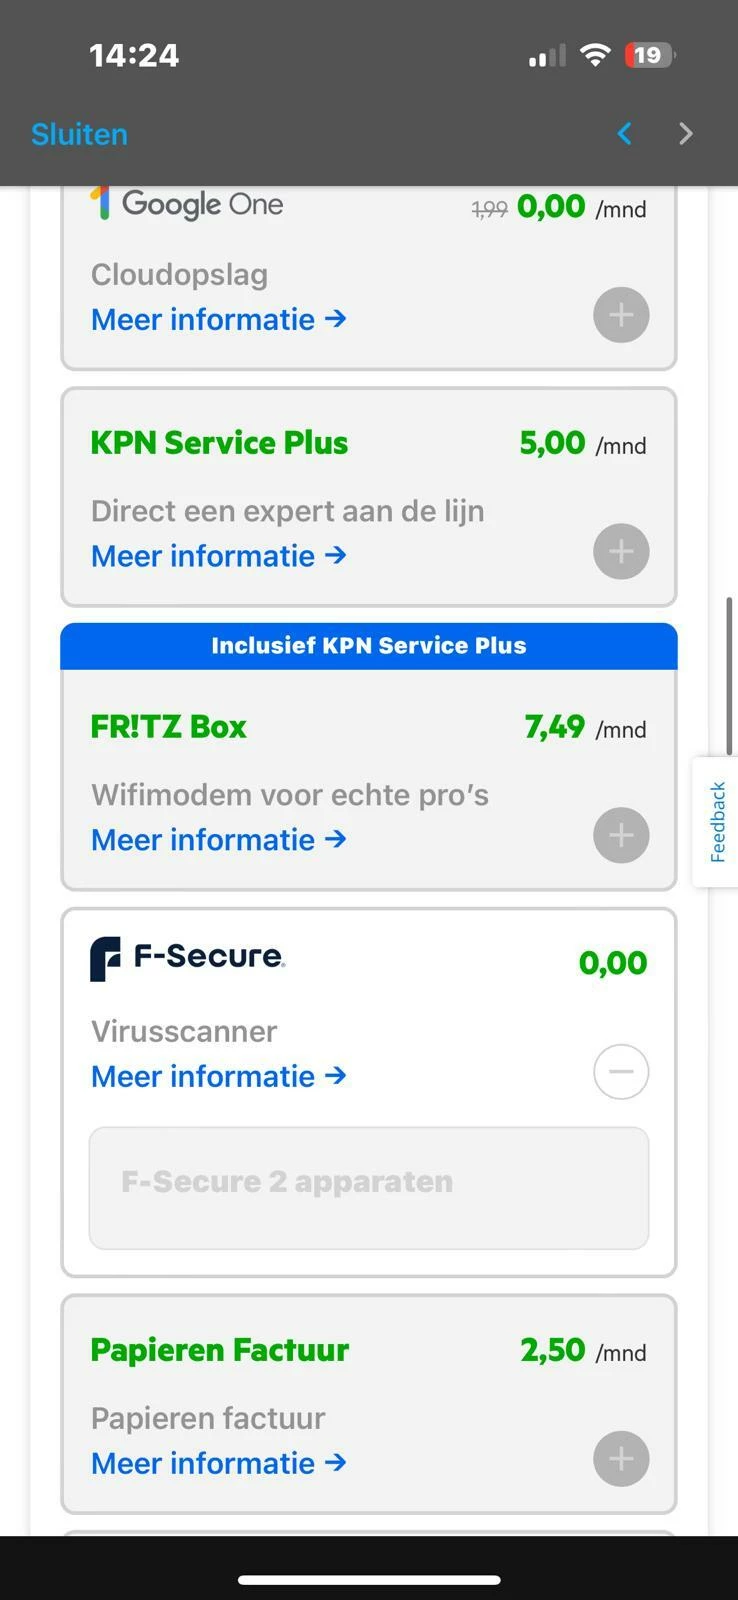Screen dimensions: 738x1600
Task: Open the F-Secure 2 apparaten selector
Action: (368, 1187)
